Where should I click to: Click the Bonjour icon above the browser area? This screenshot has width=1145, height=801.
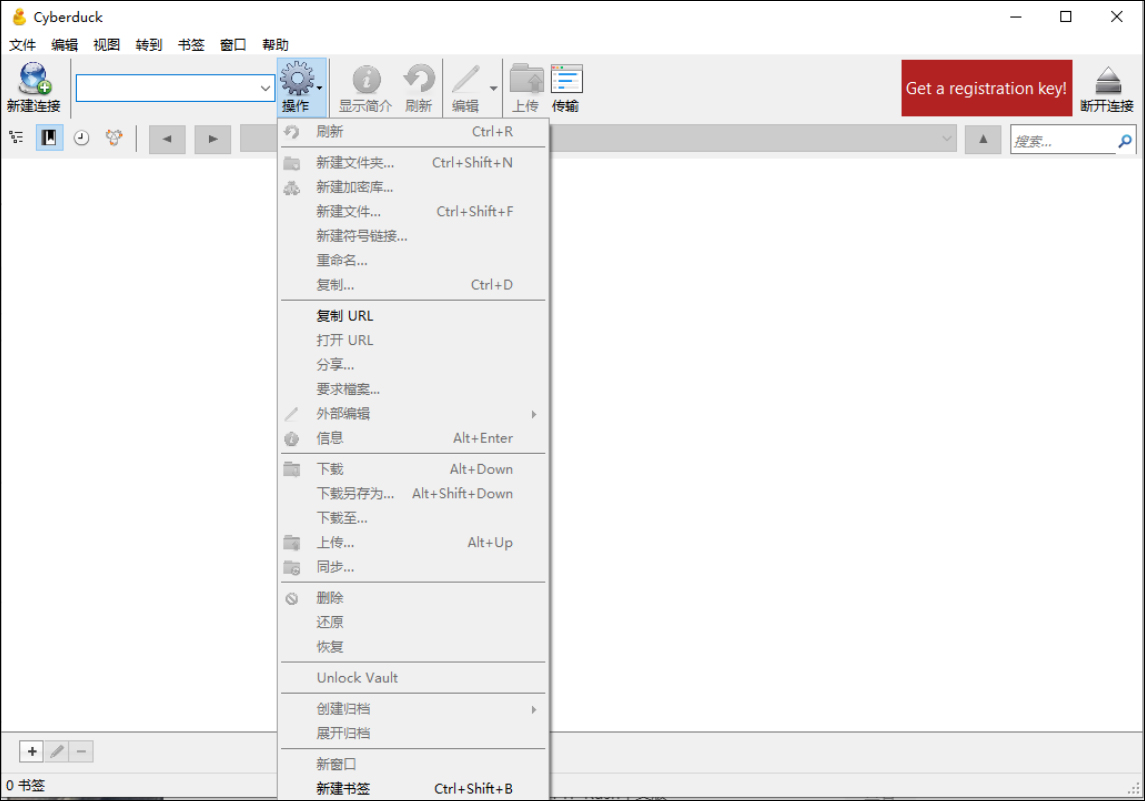113,138
